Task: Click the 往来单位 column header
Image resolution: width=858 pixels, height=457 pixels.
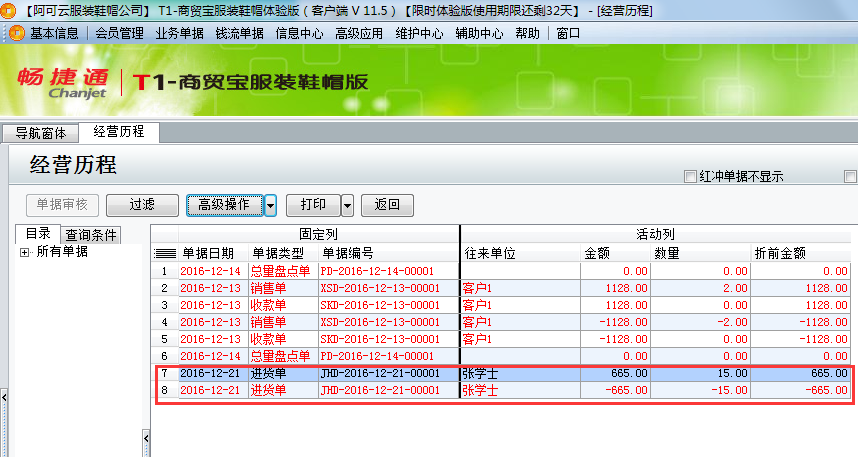Action: click(x=520, y=253)
